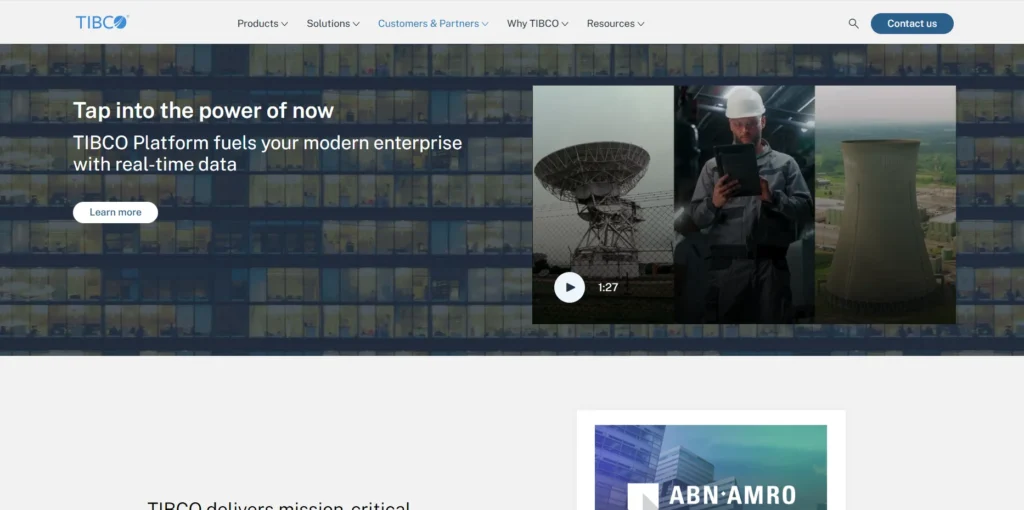Viewport: 1024px width, 510px height.
Task: Click the TIBCO logo
Action: [x=102, y=22]
